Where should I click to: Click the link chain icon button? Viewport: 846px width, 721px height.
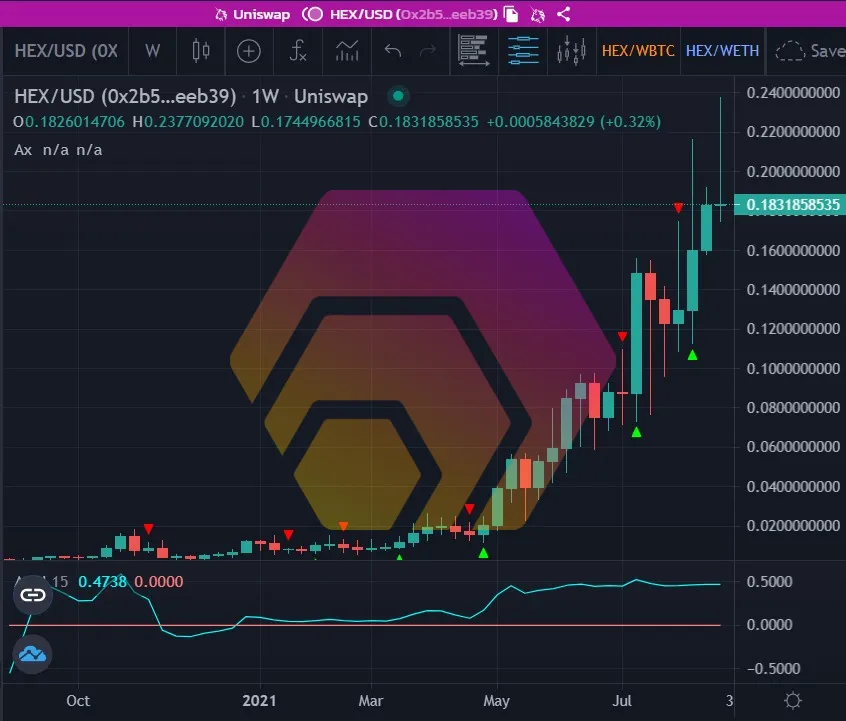(x=33, y=595)
